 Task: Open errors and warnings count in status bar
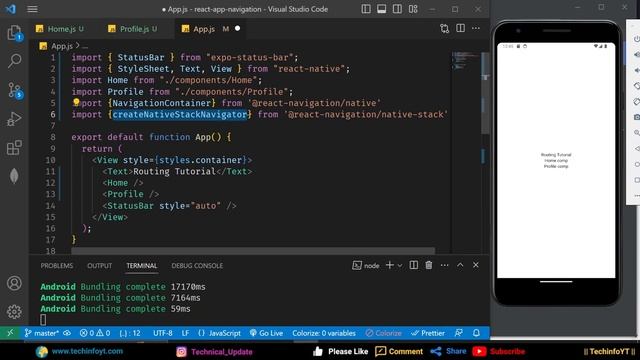click(95, 333)
